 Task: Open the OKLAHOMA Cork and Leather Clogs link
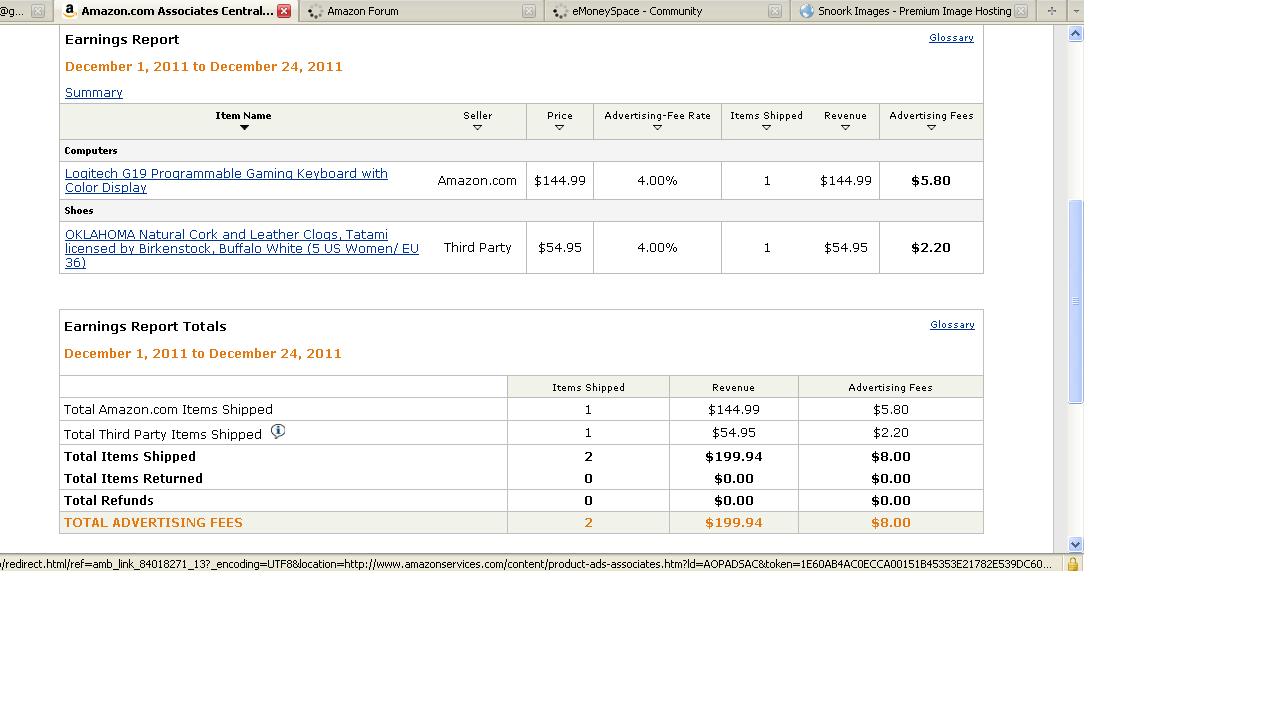point(242,248)
